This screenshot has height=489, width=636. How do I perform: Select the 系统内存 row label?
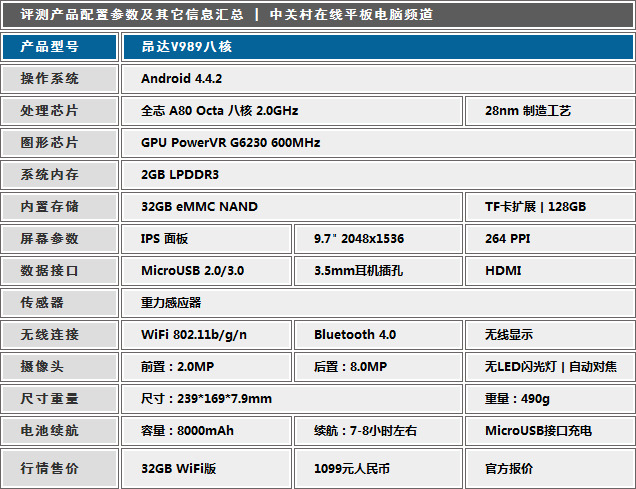click(60, 175)
